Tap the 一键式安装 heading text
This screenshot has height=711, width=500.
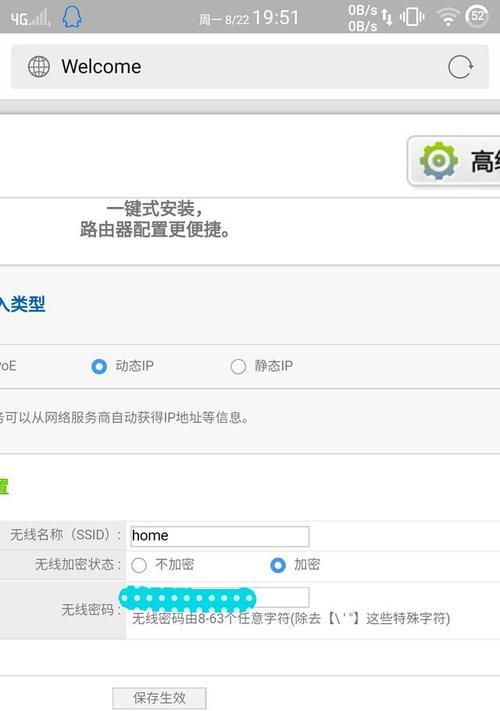(x=155, y=209)
